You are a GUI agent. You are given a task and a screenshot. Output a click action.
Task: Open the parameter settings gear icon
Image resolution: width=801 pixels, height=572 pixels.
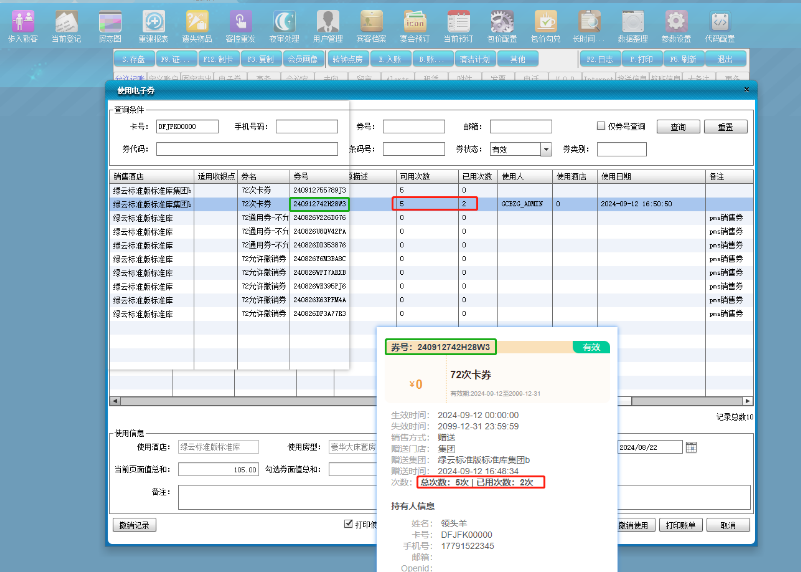[676, 27]
